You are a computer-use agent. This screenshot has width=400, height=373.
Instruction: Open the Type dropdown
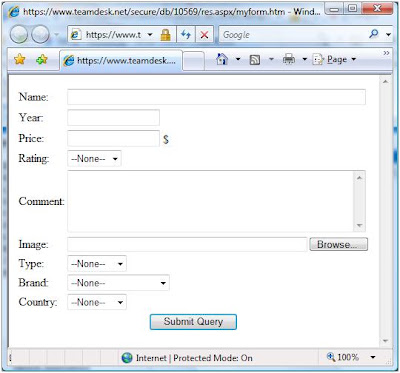point(97,264)
